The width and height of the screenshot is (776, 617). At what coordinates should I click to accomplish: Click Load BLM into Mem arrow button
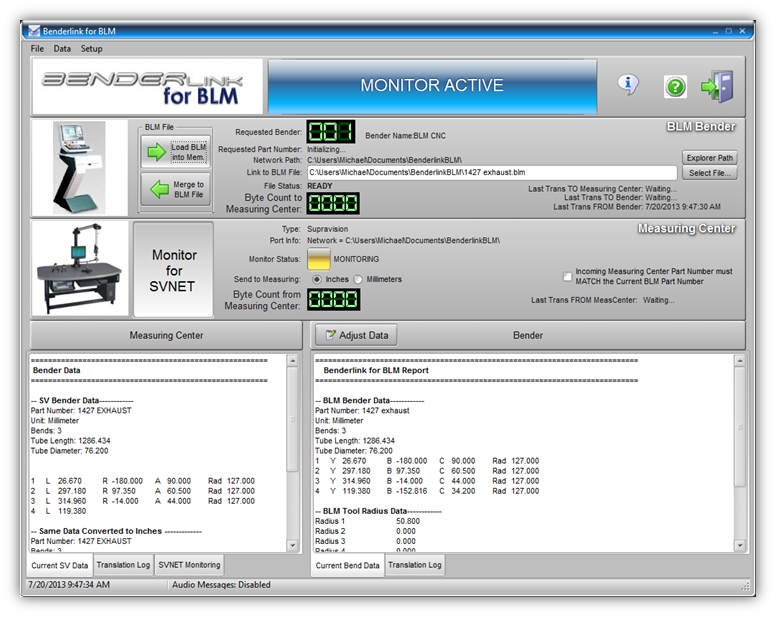pyautogui.click(x=175, y=152)
